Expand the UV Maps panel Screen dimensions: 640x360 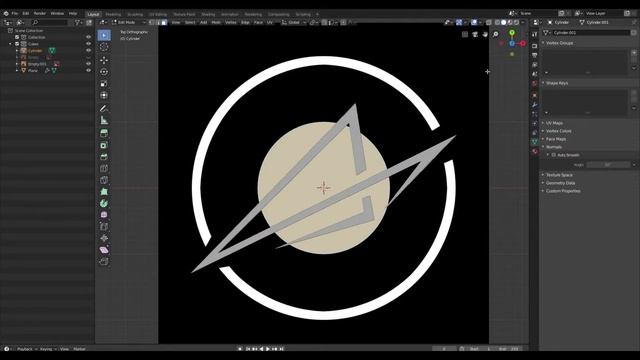point(554,123)
